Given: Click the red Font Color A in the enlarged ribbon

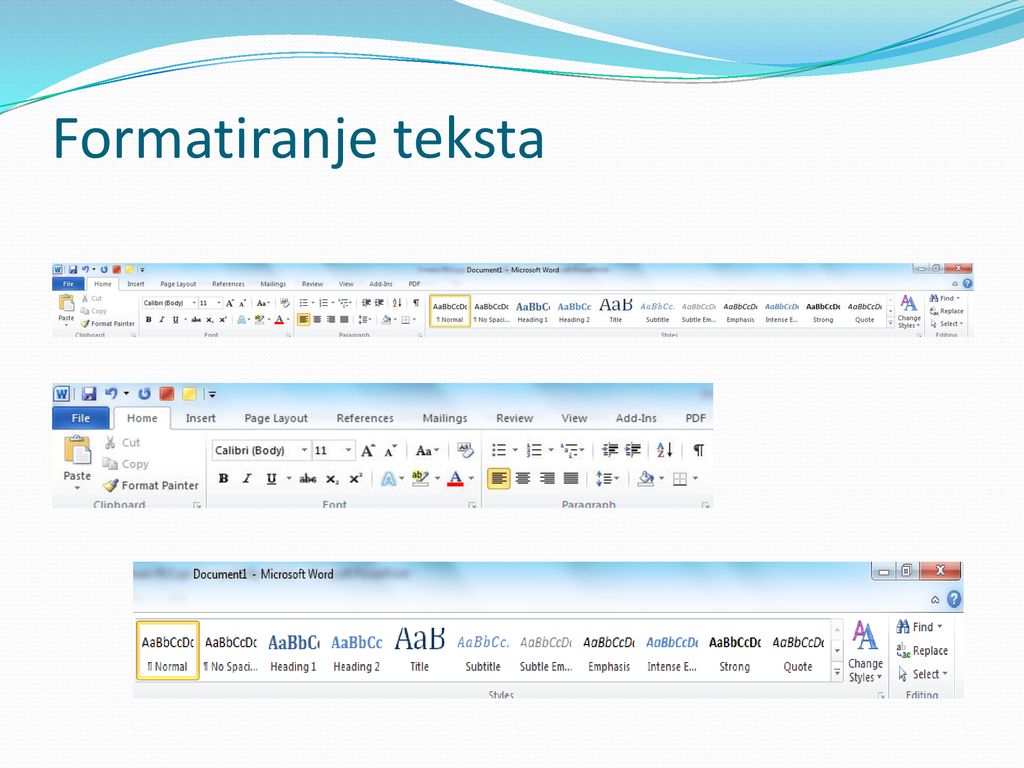Looking at the screenshot, I should (x=455, y=479).
